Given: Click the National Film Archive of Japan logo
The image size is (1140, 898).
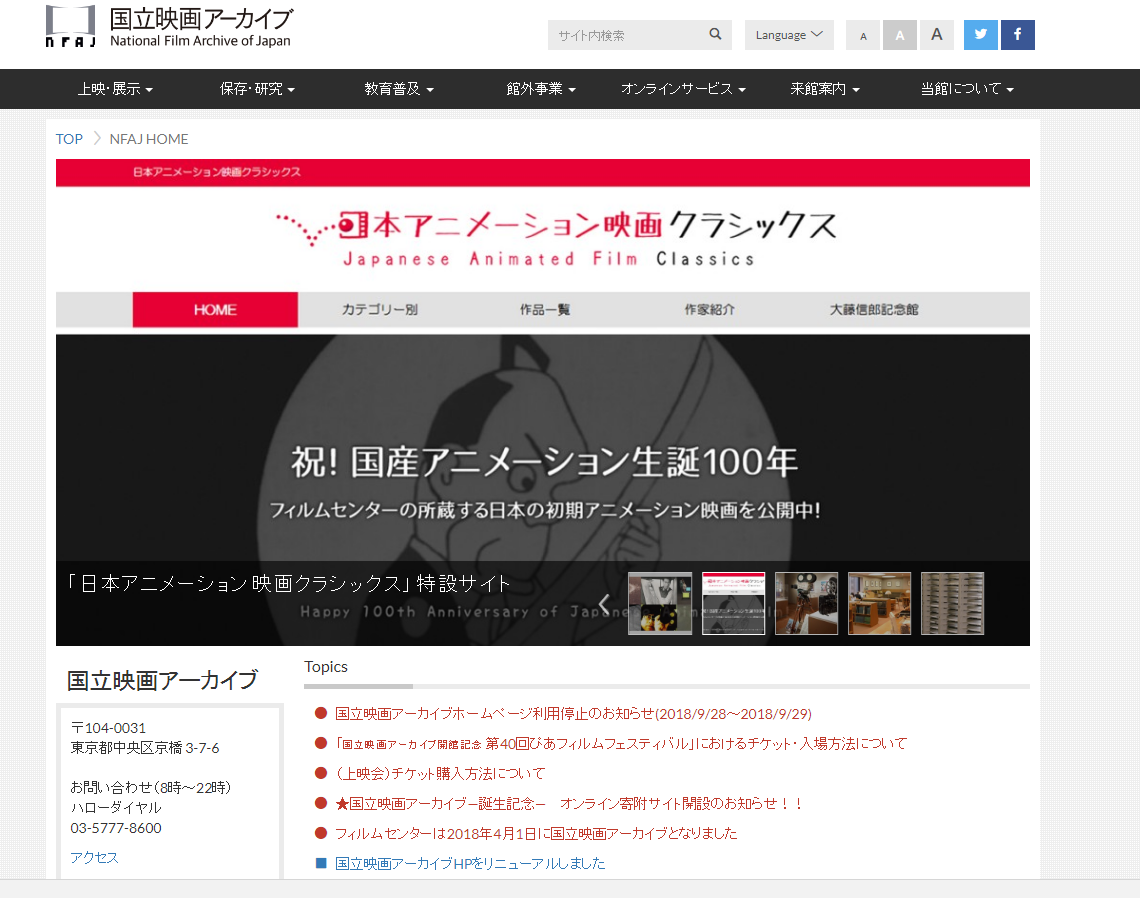Looking at the screenshot, I should [x=170, y=28].
